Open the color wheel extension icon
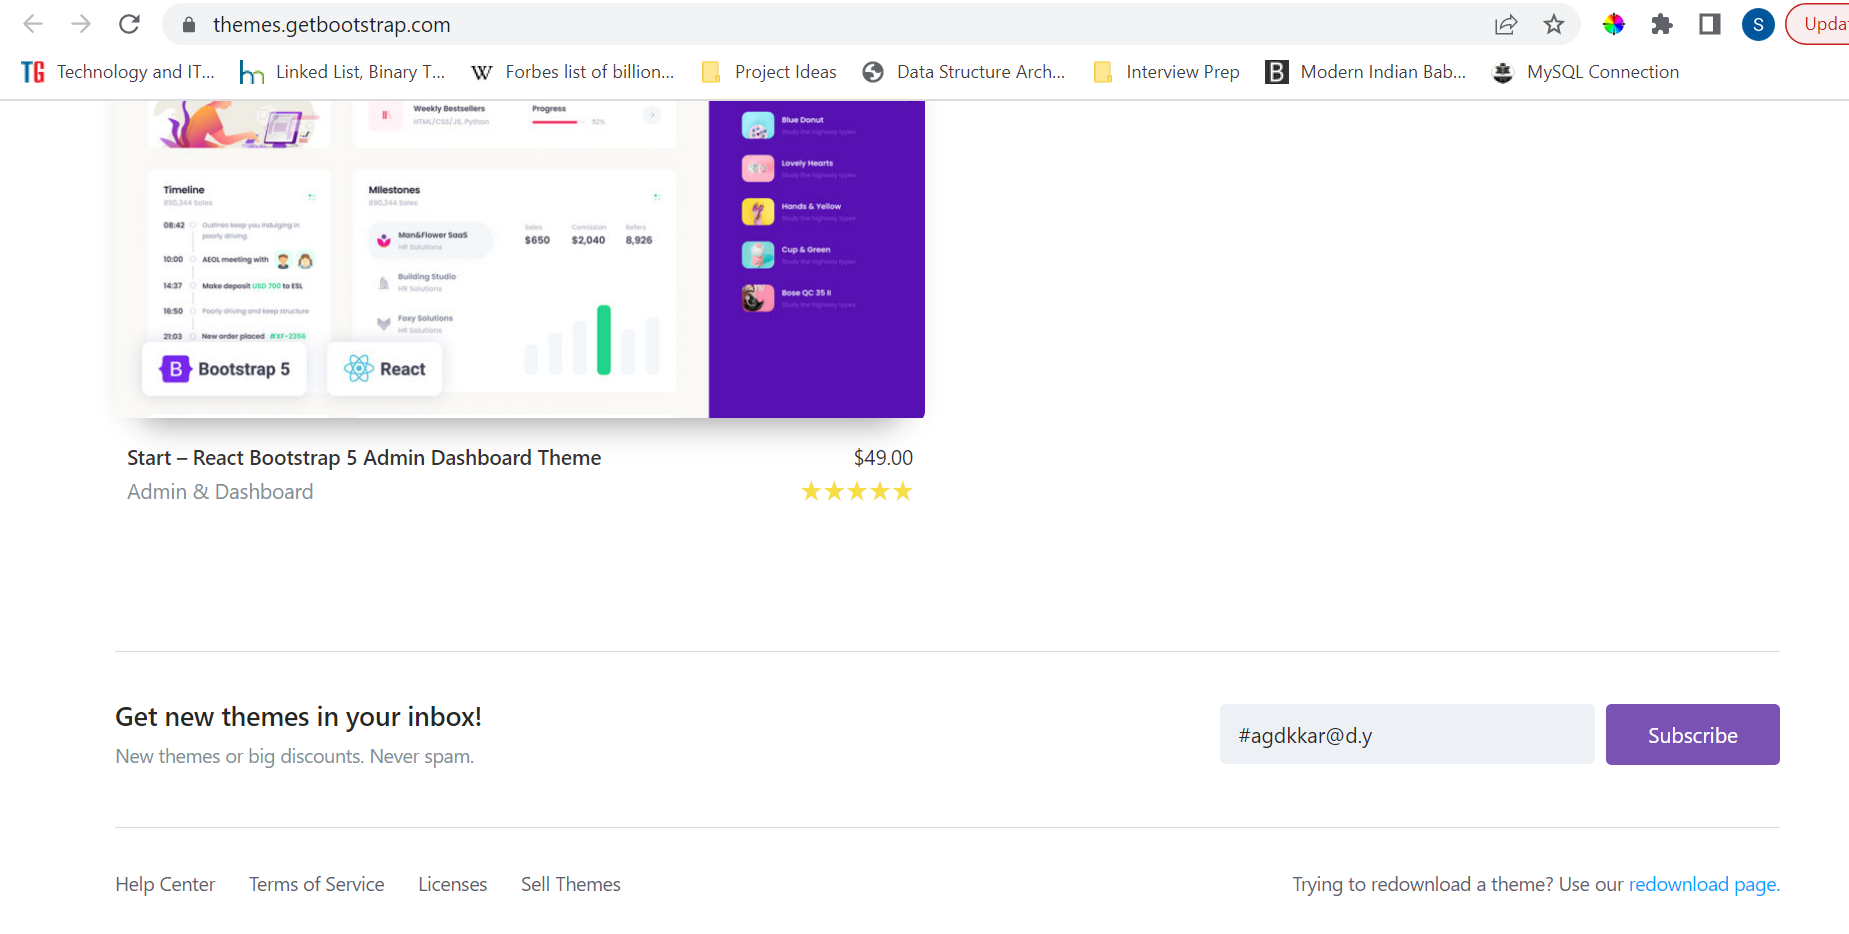The image size is (1849, 934). tap(1613, 24)
